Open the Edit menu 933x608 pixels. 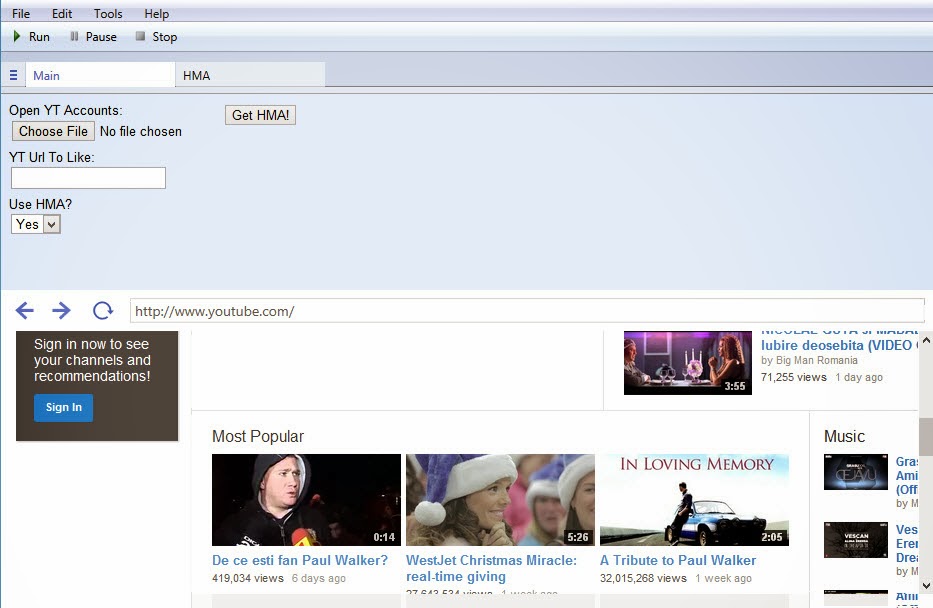pos(62,13)
